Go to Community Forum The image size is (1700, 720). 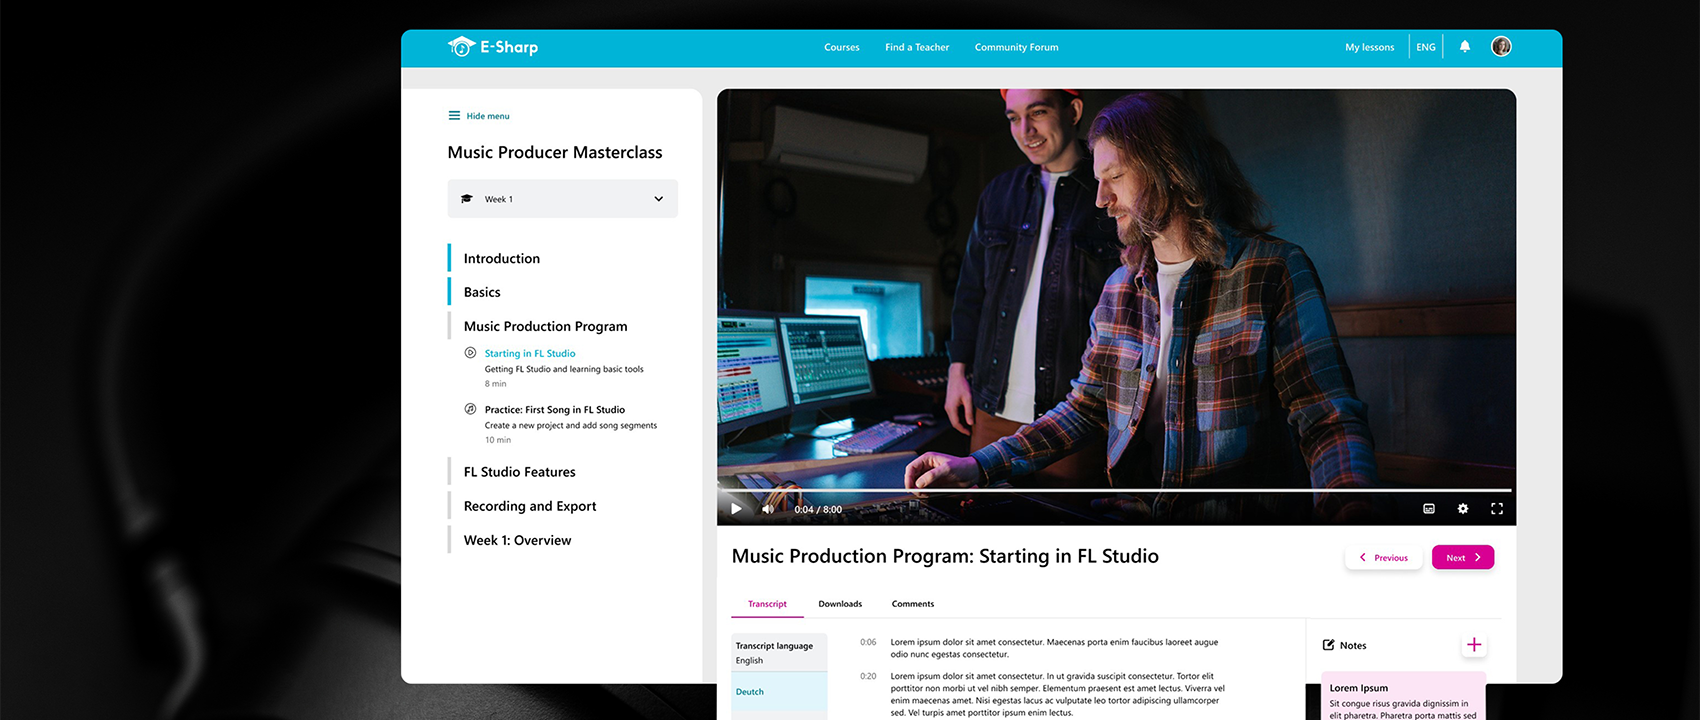tap(1016, 47)
